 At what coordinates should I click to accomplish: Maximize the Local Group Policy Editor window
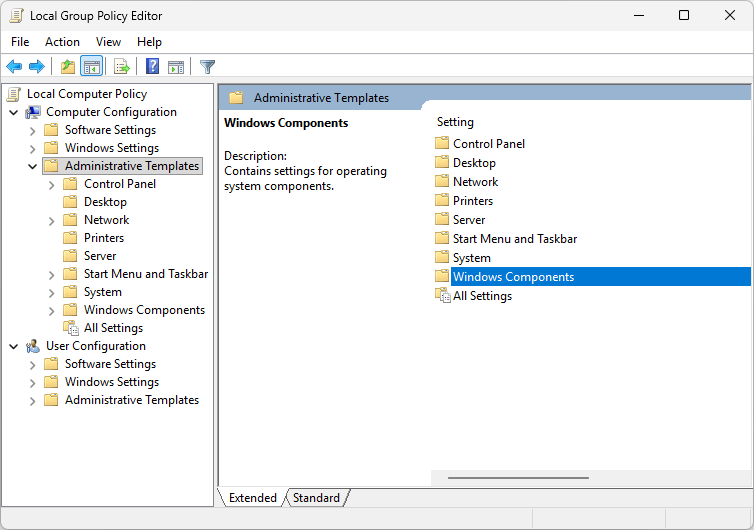pos(684,15)
